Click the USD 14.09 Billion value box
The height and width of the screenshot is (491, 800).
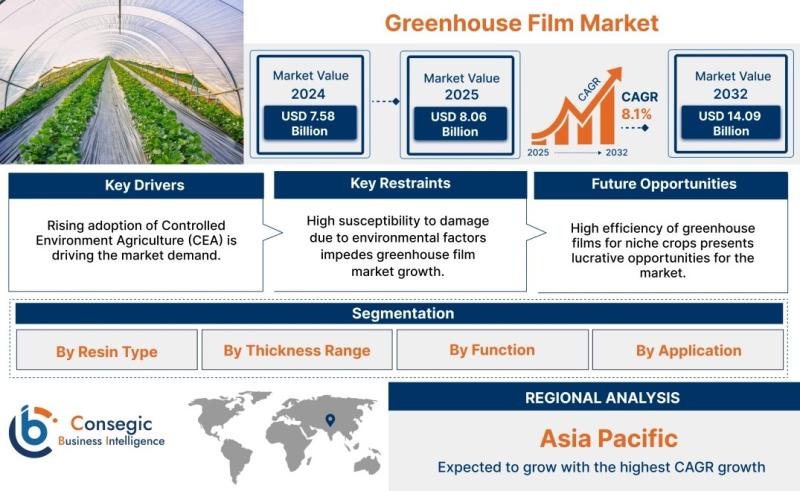[x=731, y=123]
